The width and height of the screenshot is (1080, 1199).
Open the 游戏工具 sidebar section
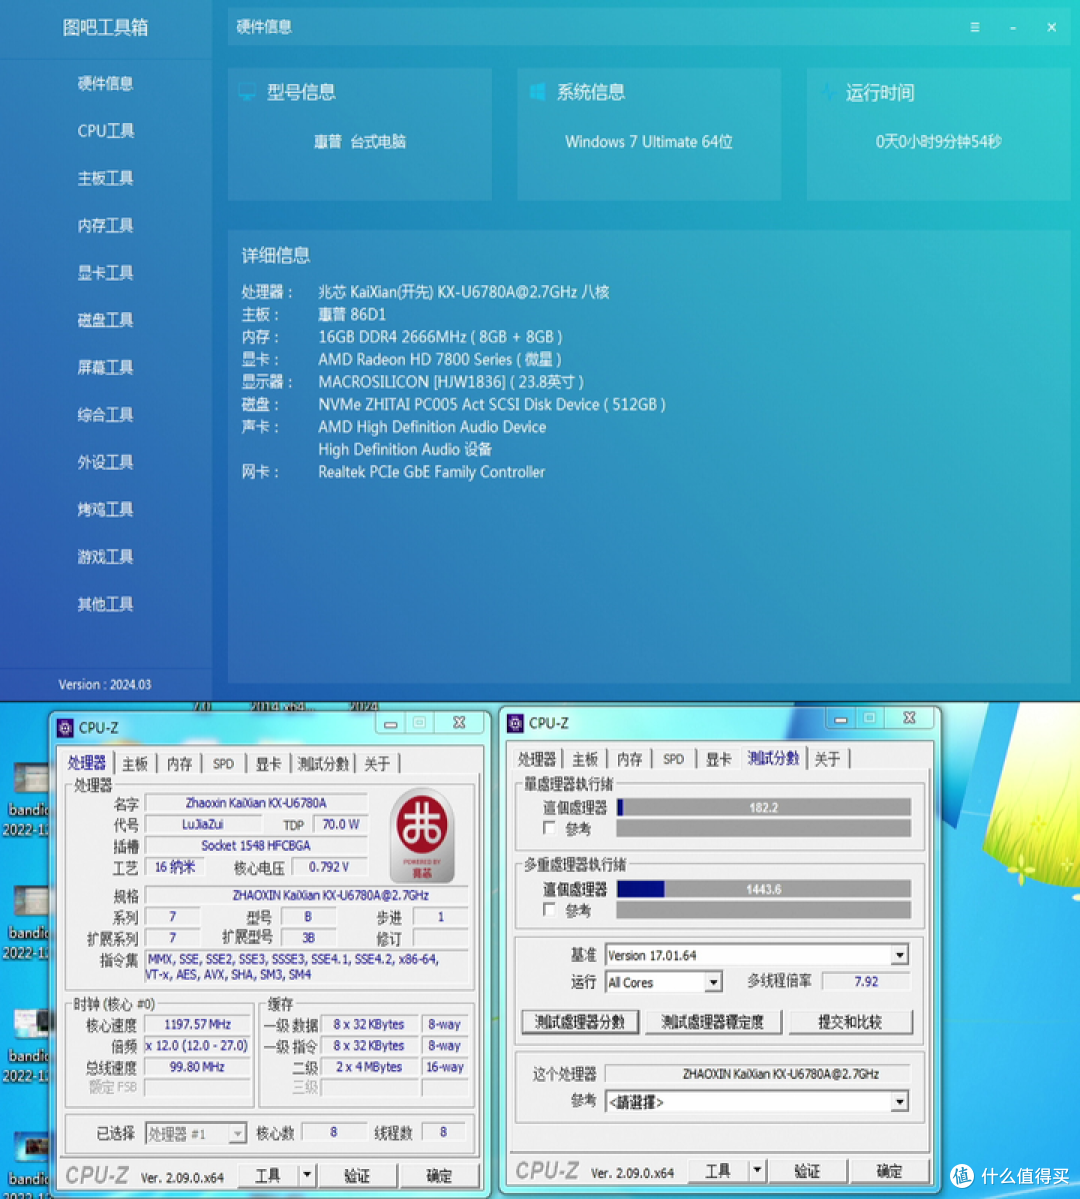click(105, 556)
